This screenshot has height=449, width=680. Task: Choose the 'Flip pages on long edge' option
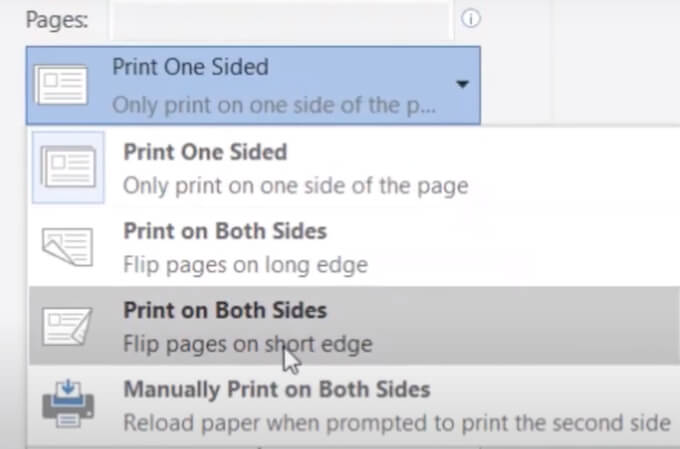245,265
